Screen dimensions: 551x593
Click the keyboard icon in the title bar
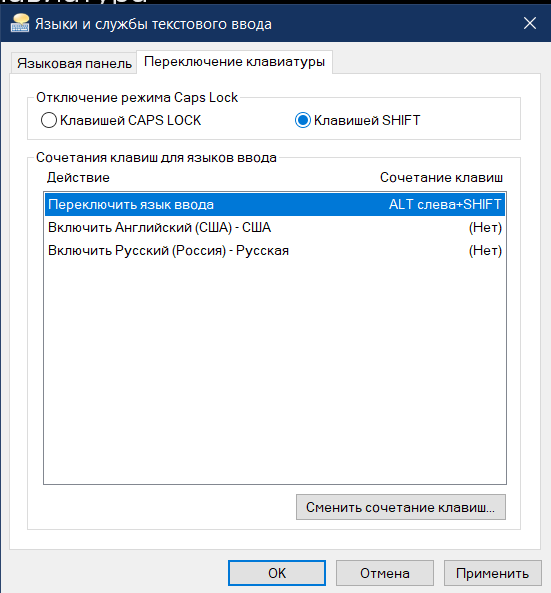[20, 23]
